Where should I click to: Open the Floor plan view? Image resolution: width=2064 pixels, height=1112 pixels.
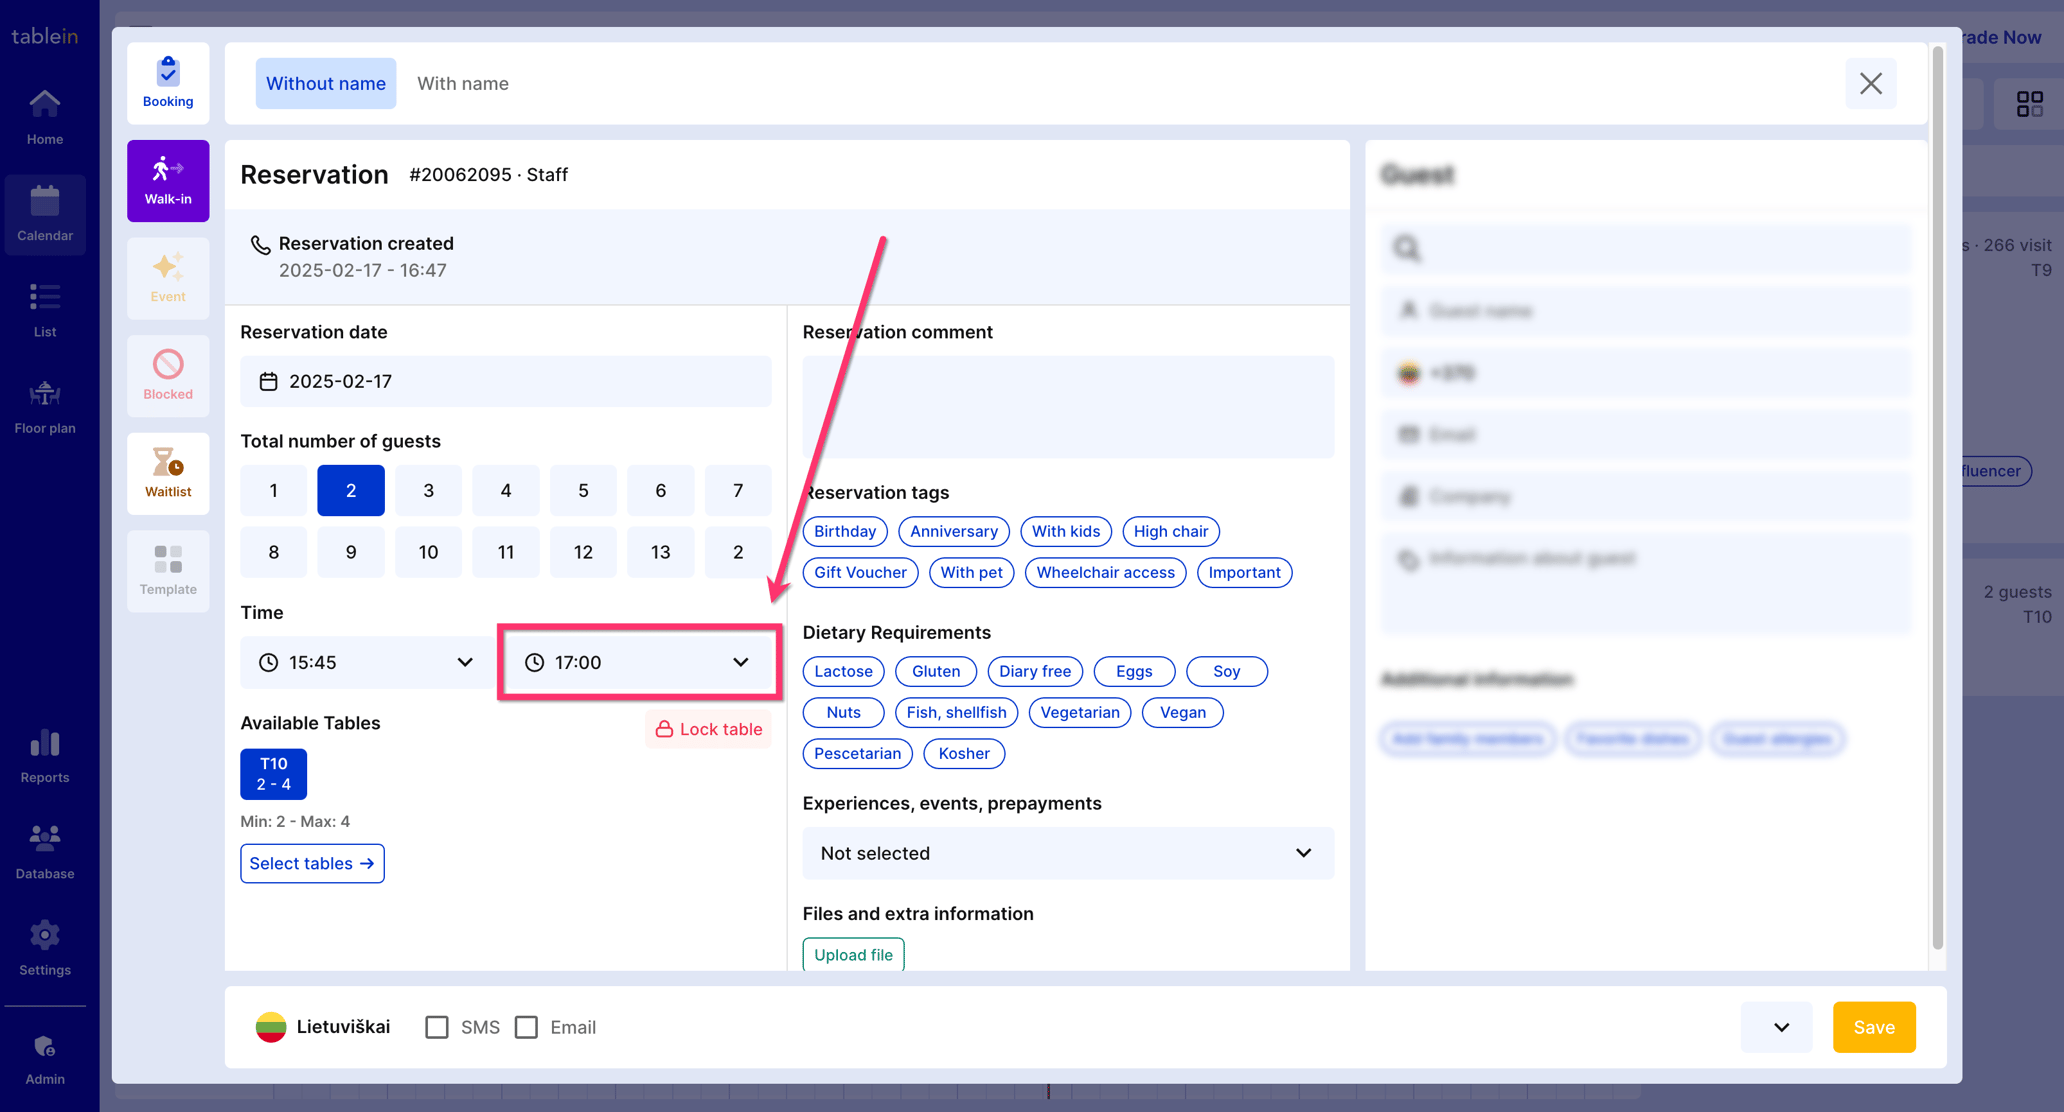(x=45, y=407)
